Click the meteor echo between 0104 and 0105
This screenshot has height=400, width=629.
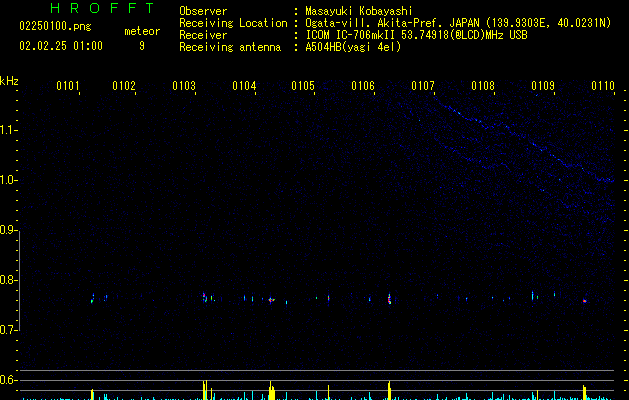272,300
